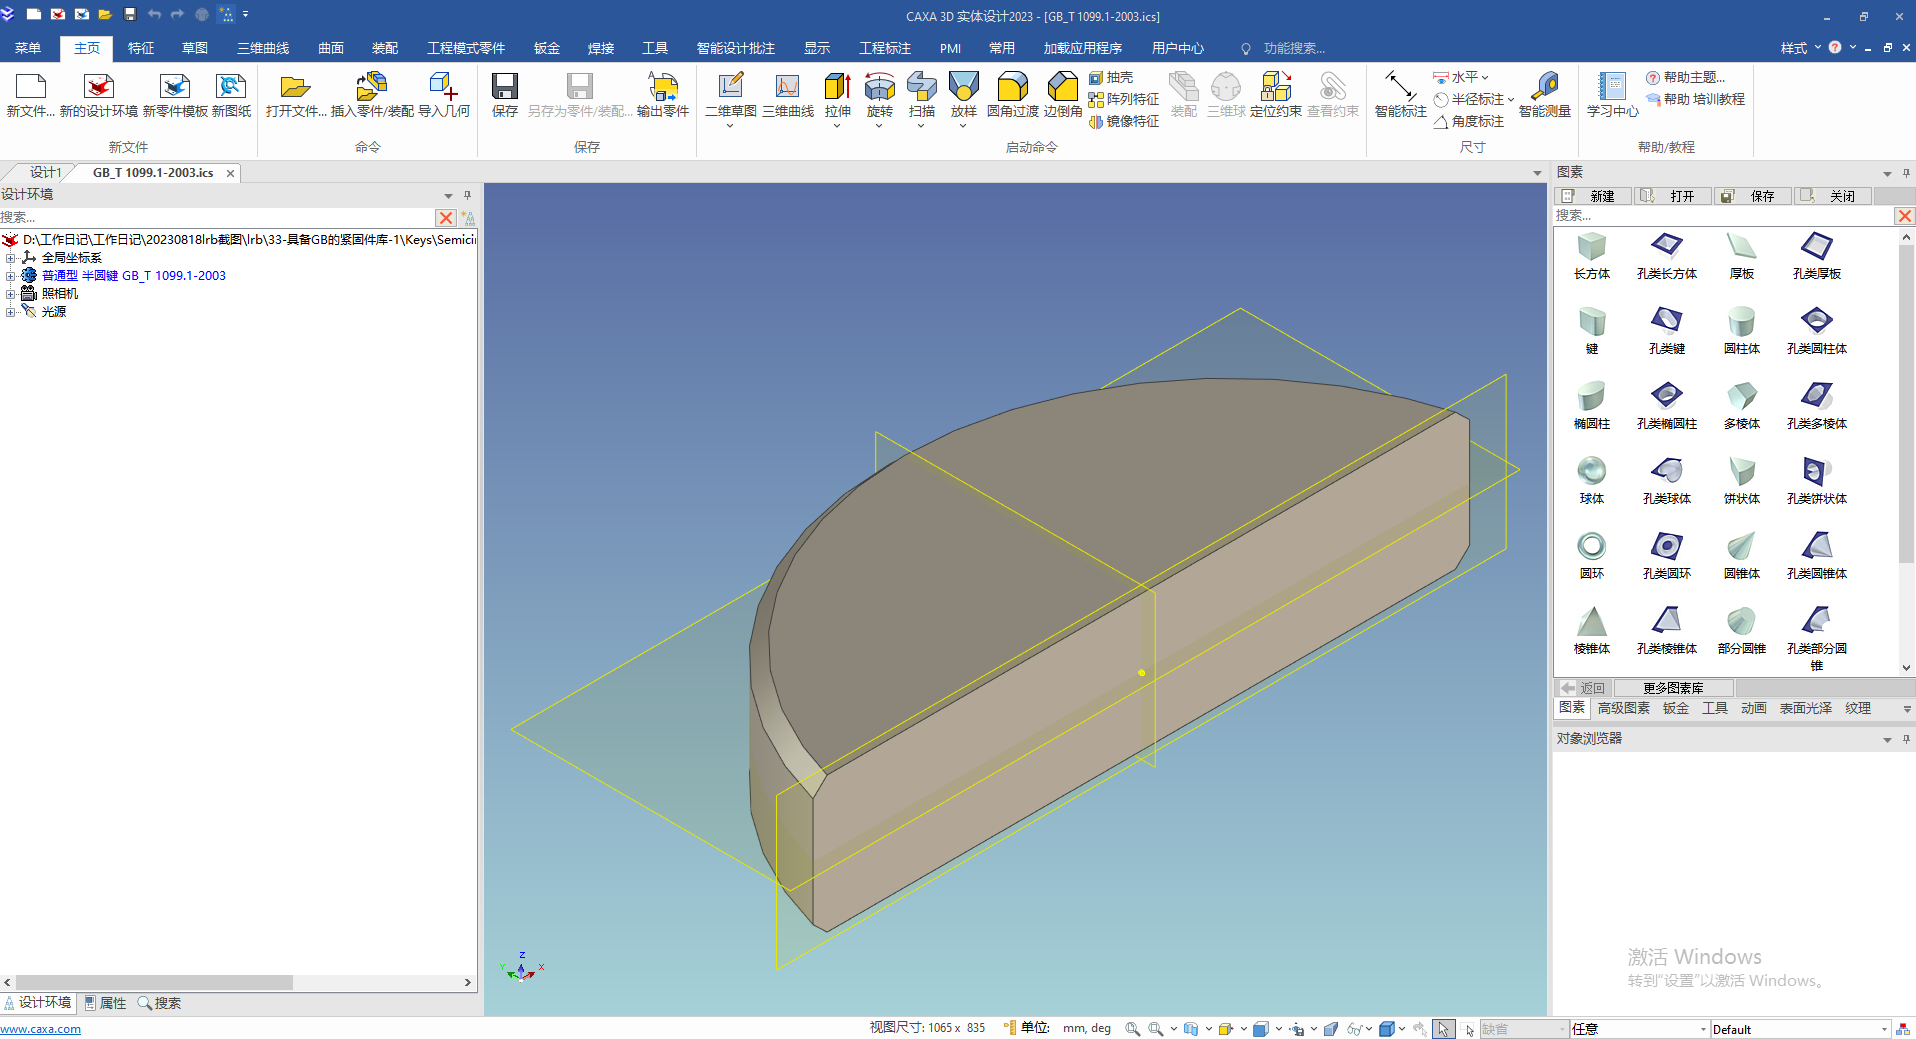1916x1039 pixels.
Task: Click the 角度标注 angle dimension tool
Action: coord(1469,121)
